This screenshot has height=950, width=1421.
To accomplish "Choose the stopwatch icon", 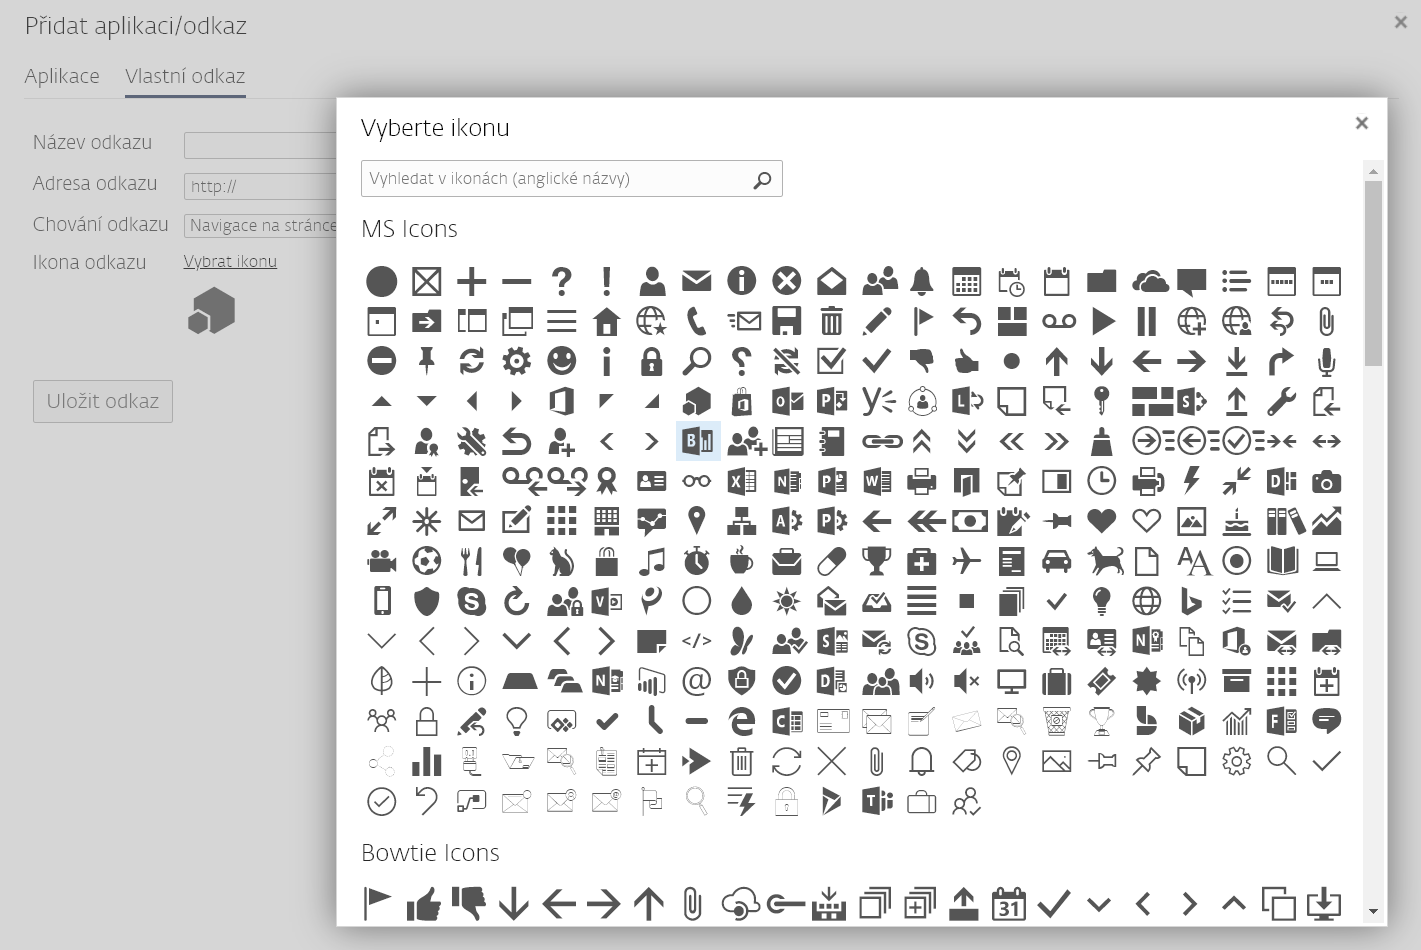I will coord(696,561).
